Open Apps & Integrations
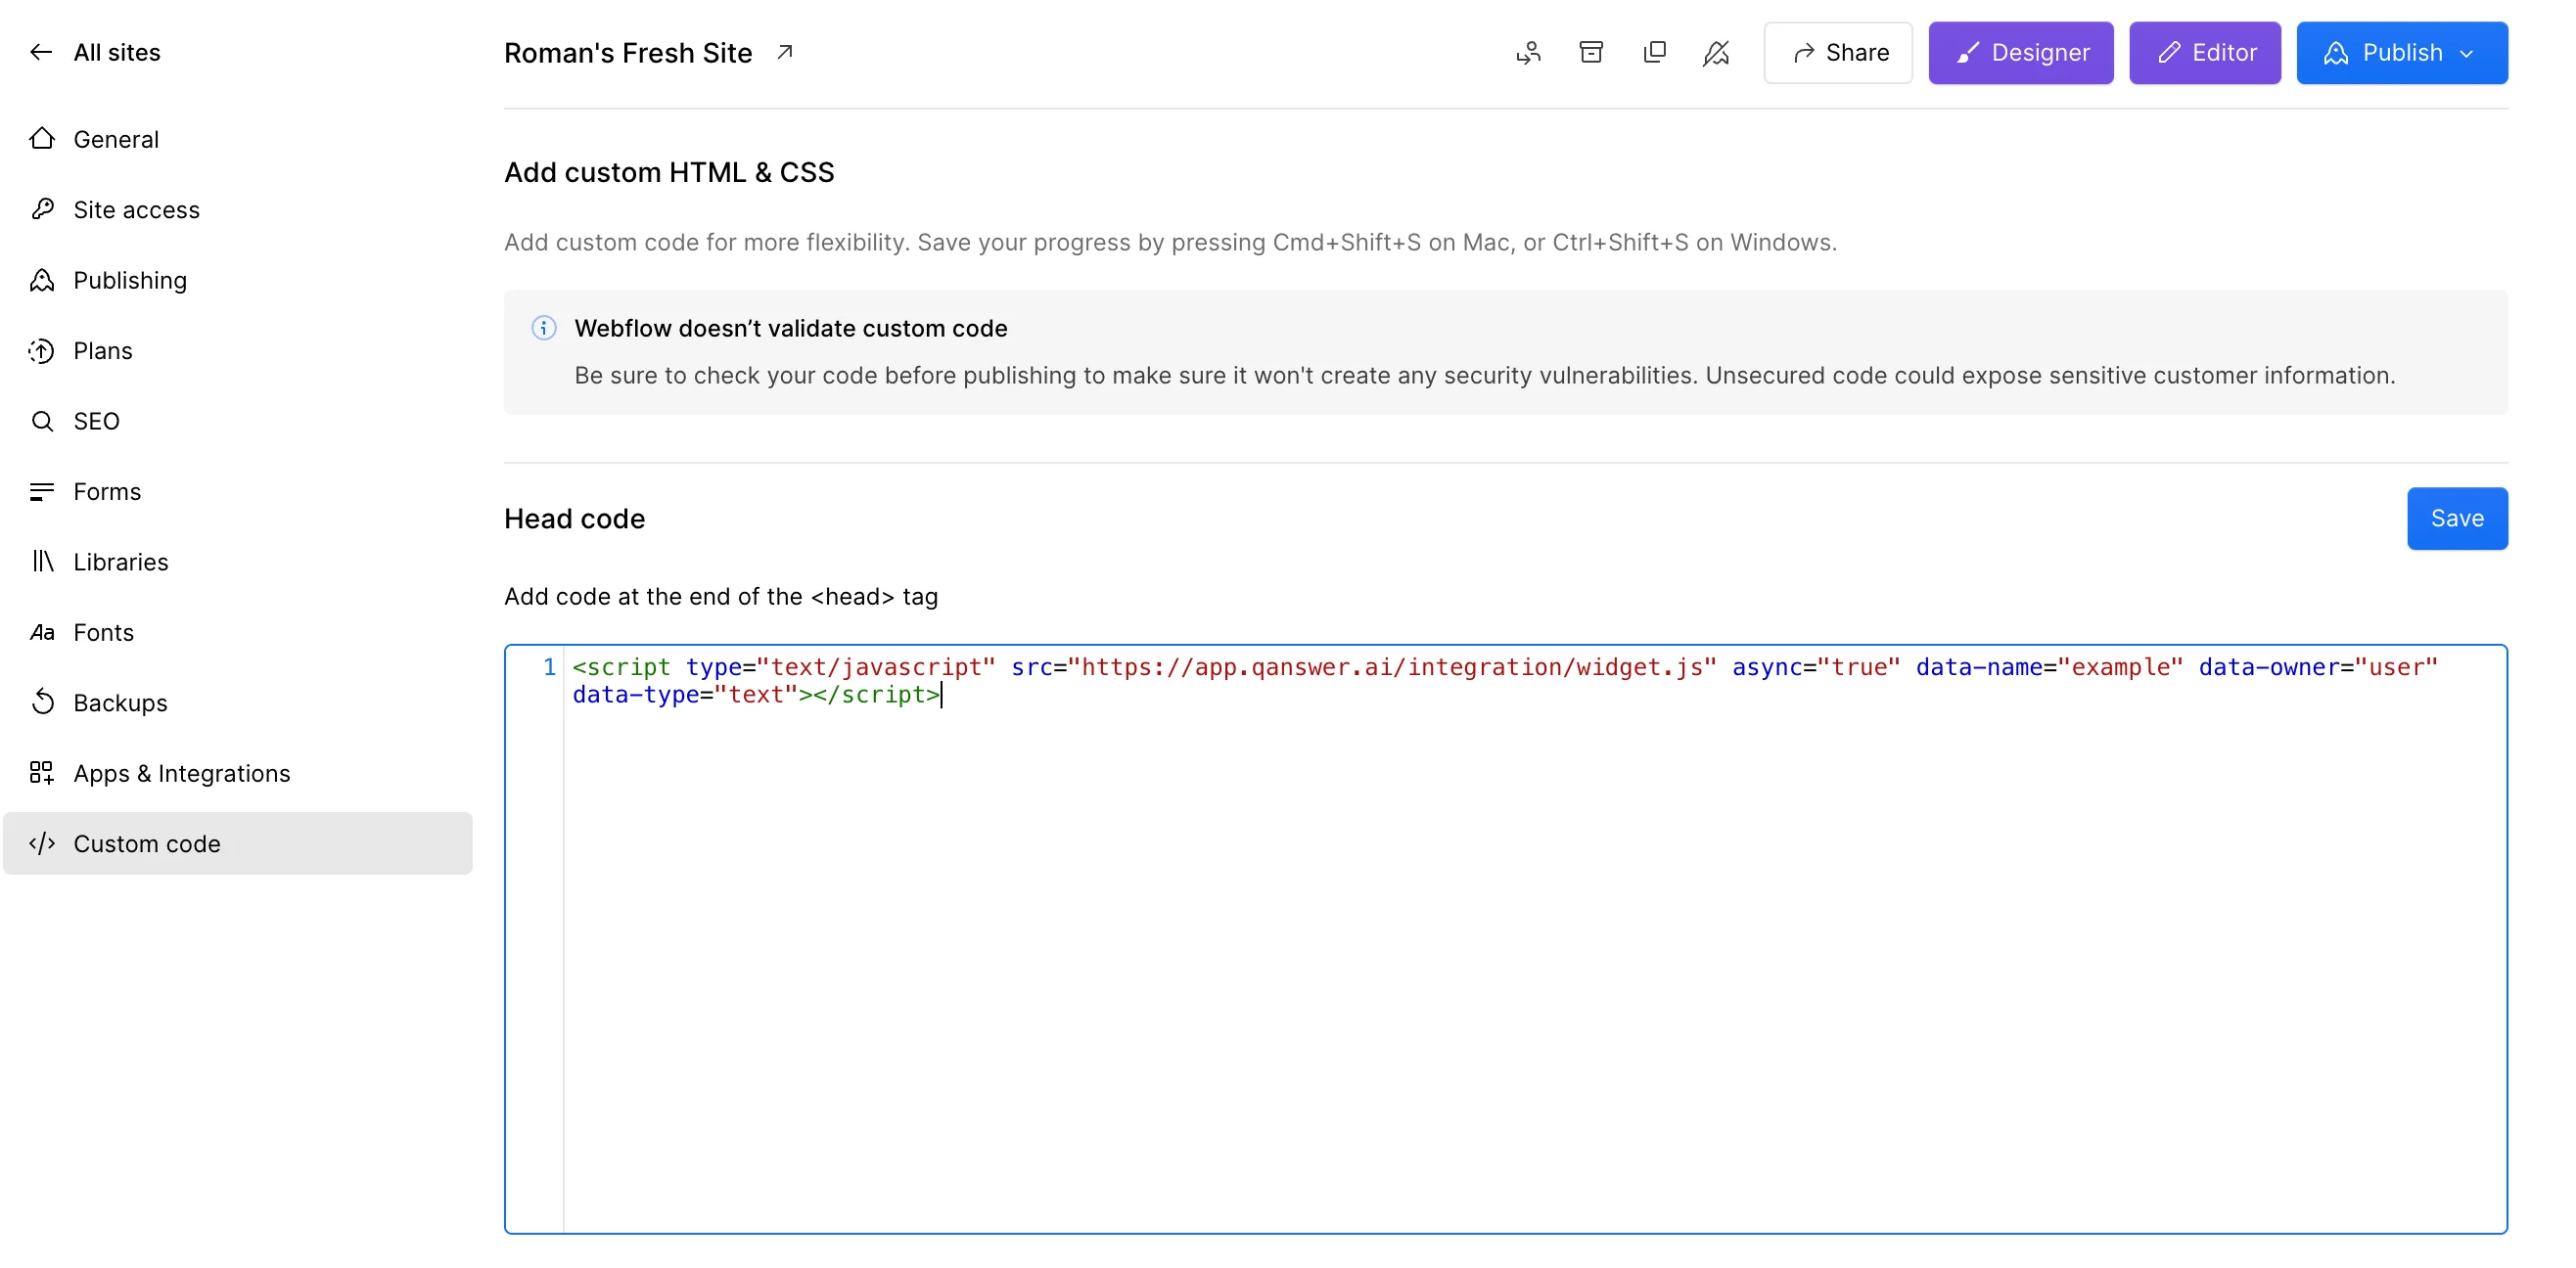The width and height of the screenshot is (2576, 1268). coord(237,773)
